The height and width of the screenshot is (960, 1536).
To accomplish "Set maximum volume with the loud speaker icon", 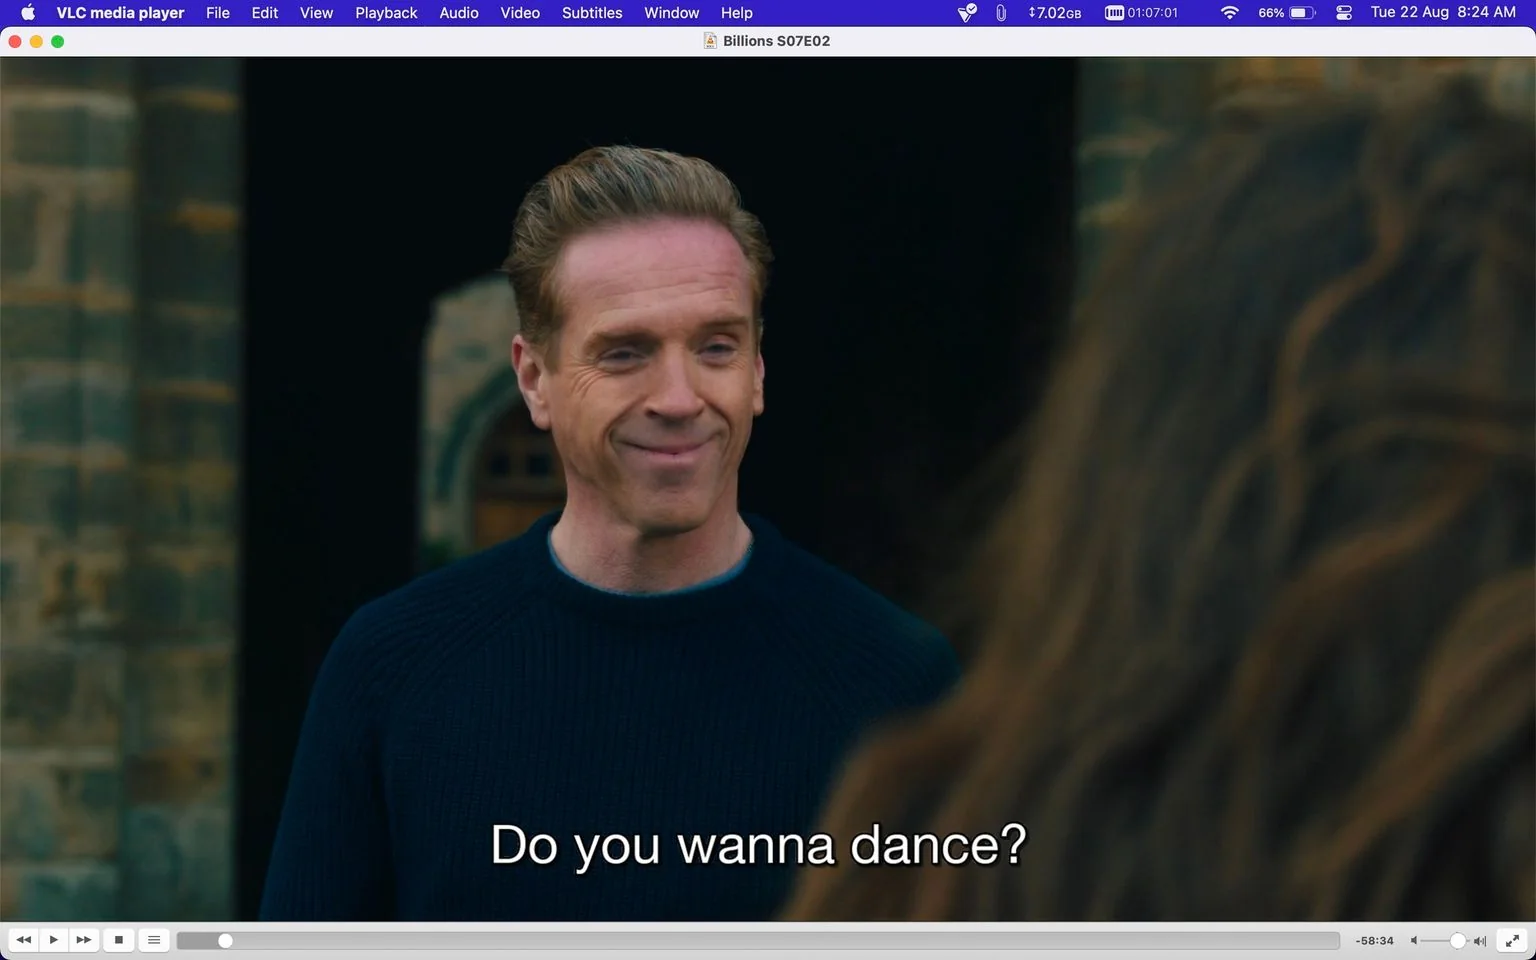I will click(1480, 941).
